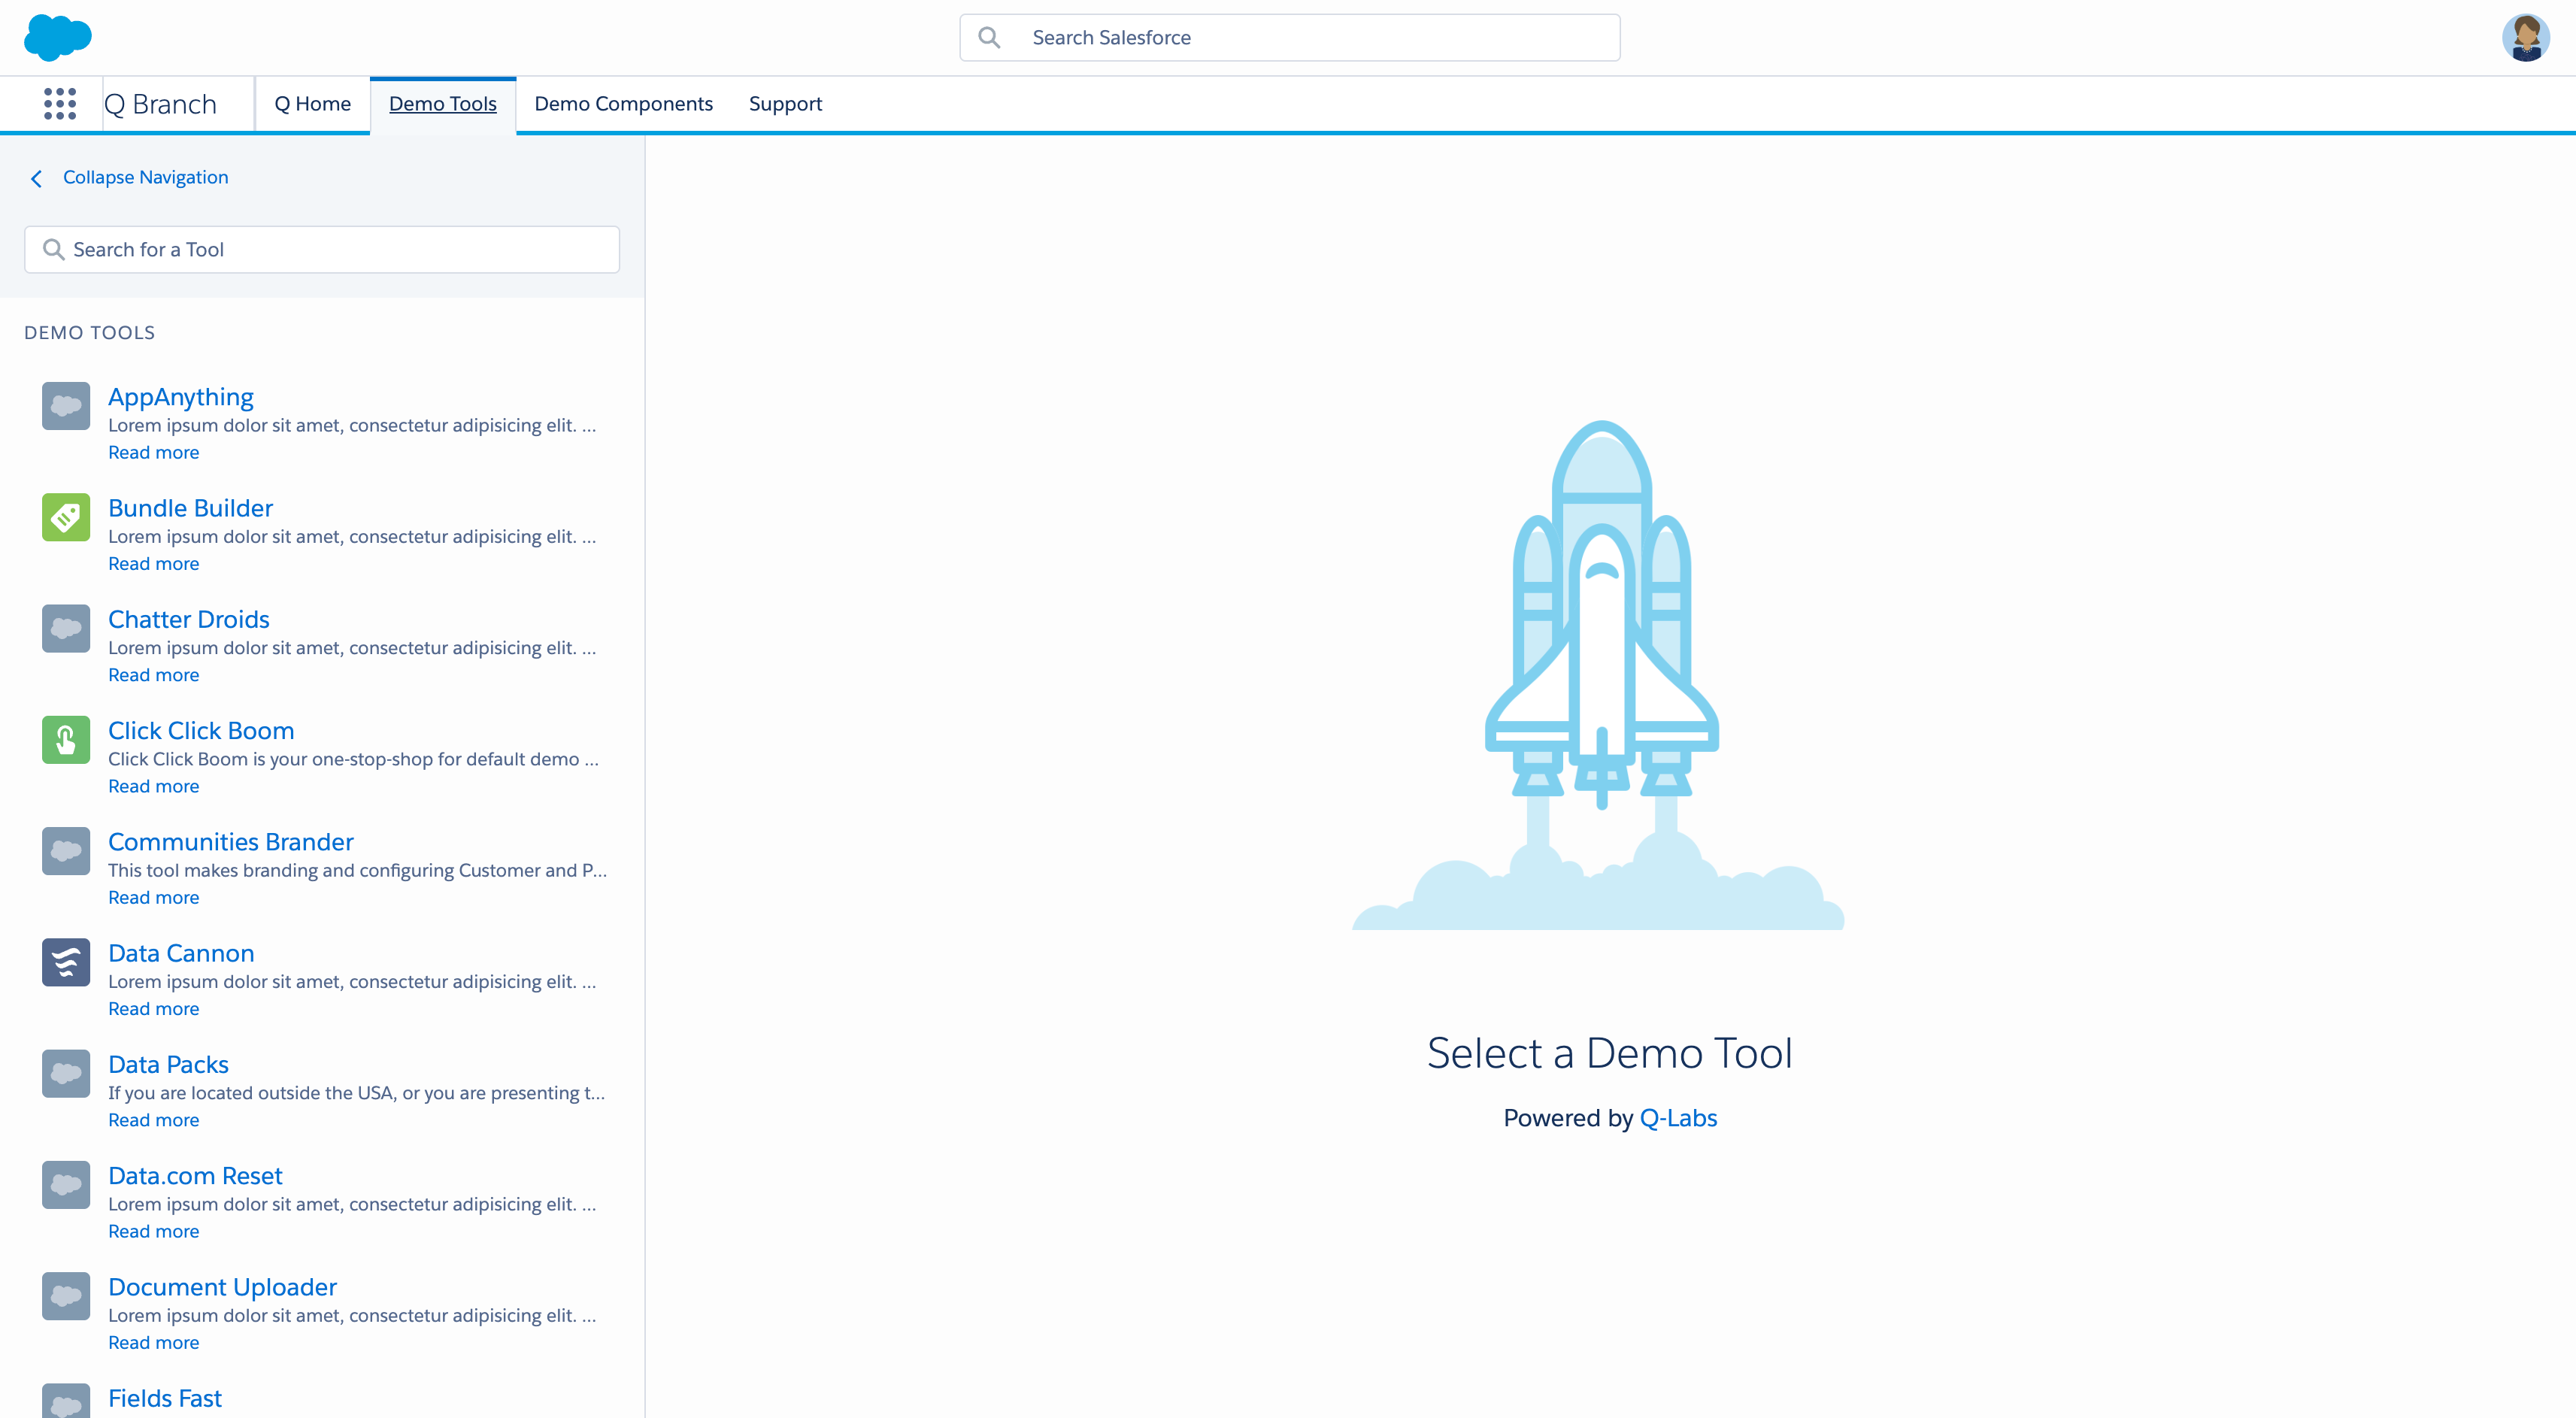Open the Data Cannon tool link
The image size is (2576, 1418).
point(181,953)
